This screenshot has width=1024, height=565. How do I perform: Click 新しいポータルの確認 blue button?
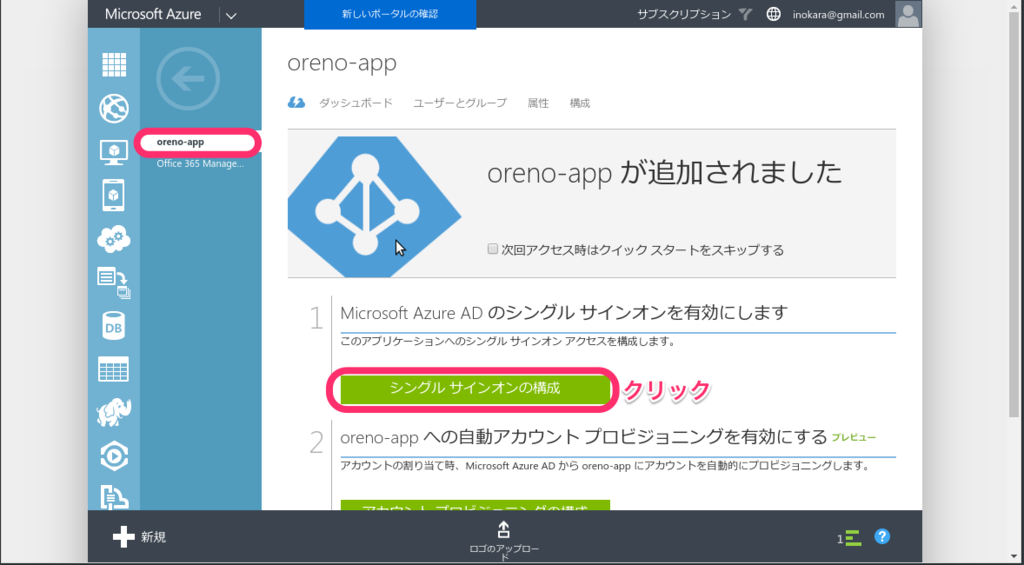(x=390, y=14)
